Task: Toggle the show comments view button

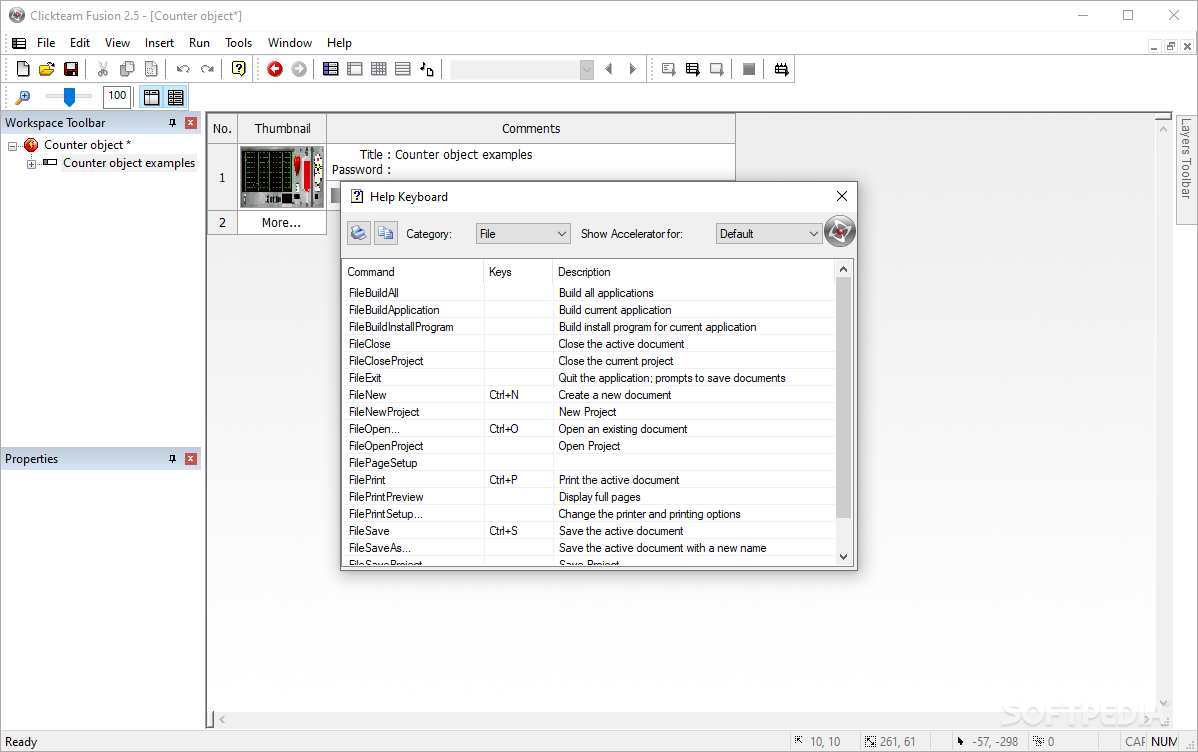Action: [176, 97]
